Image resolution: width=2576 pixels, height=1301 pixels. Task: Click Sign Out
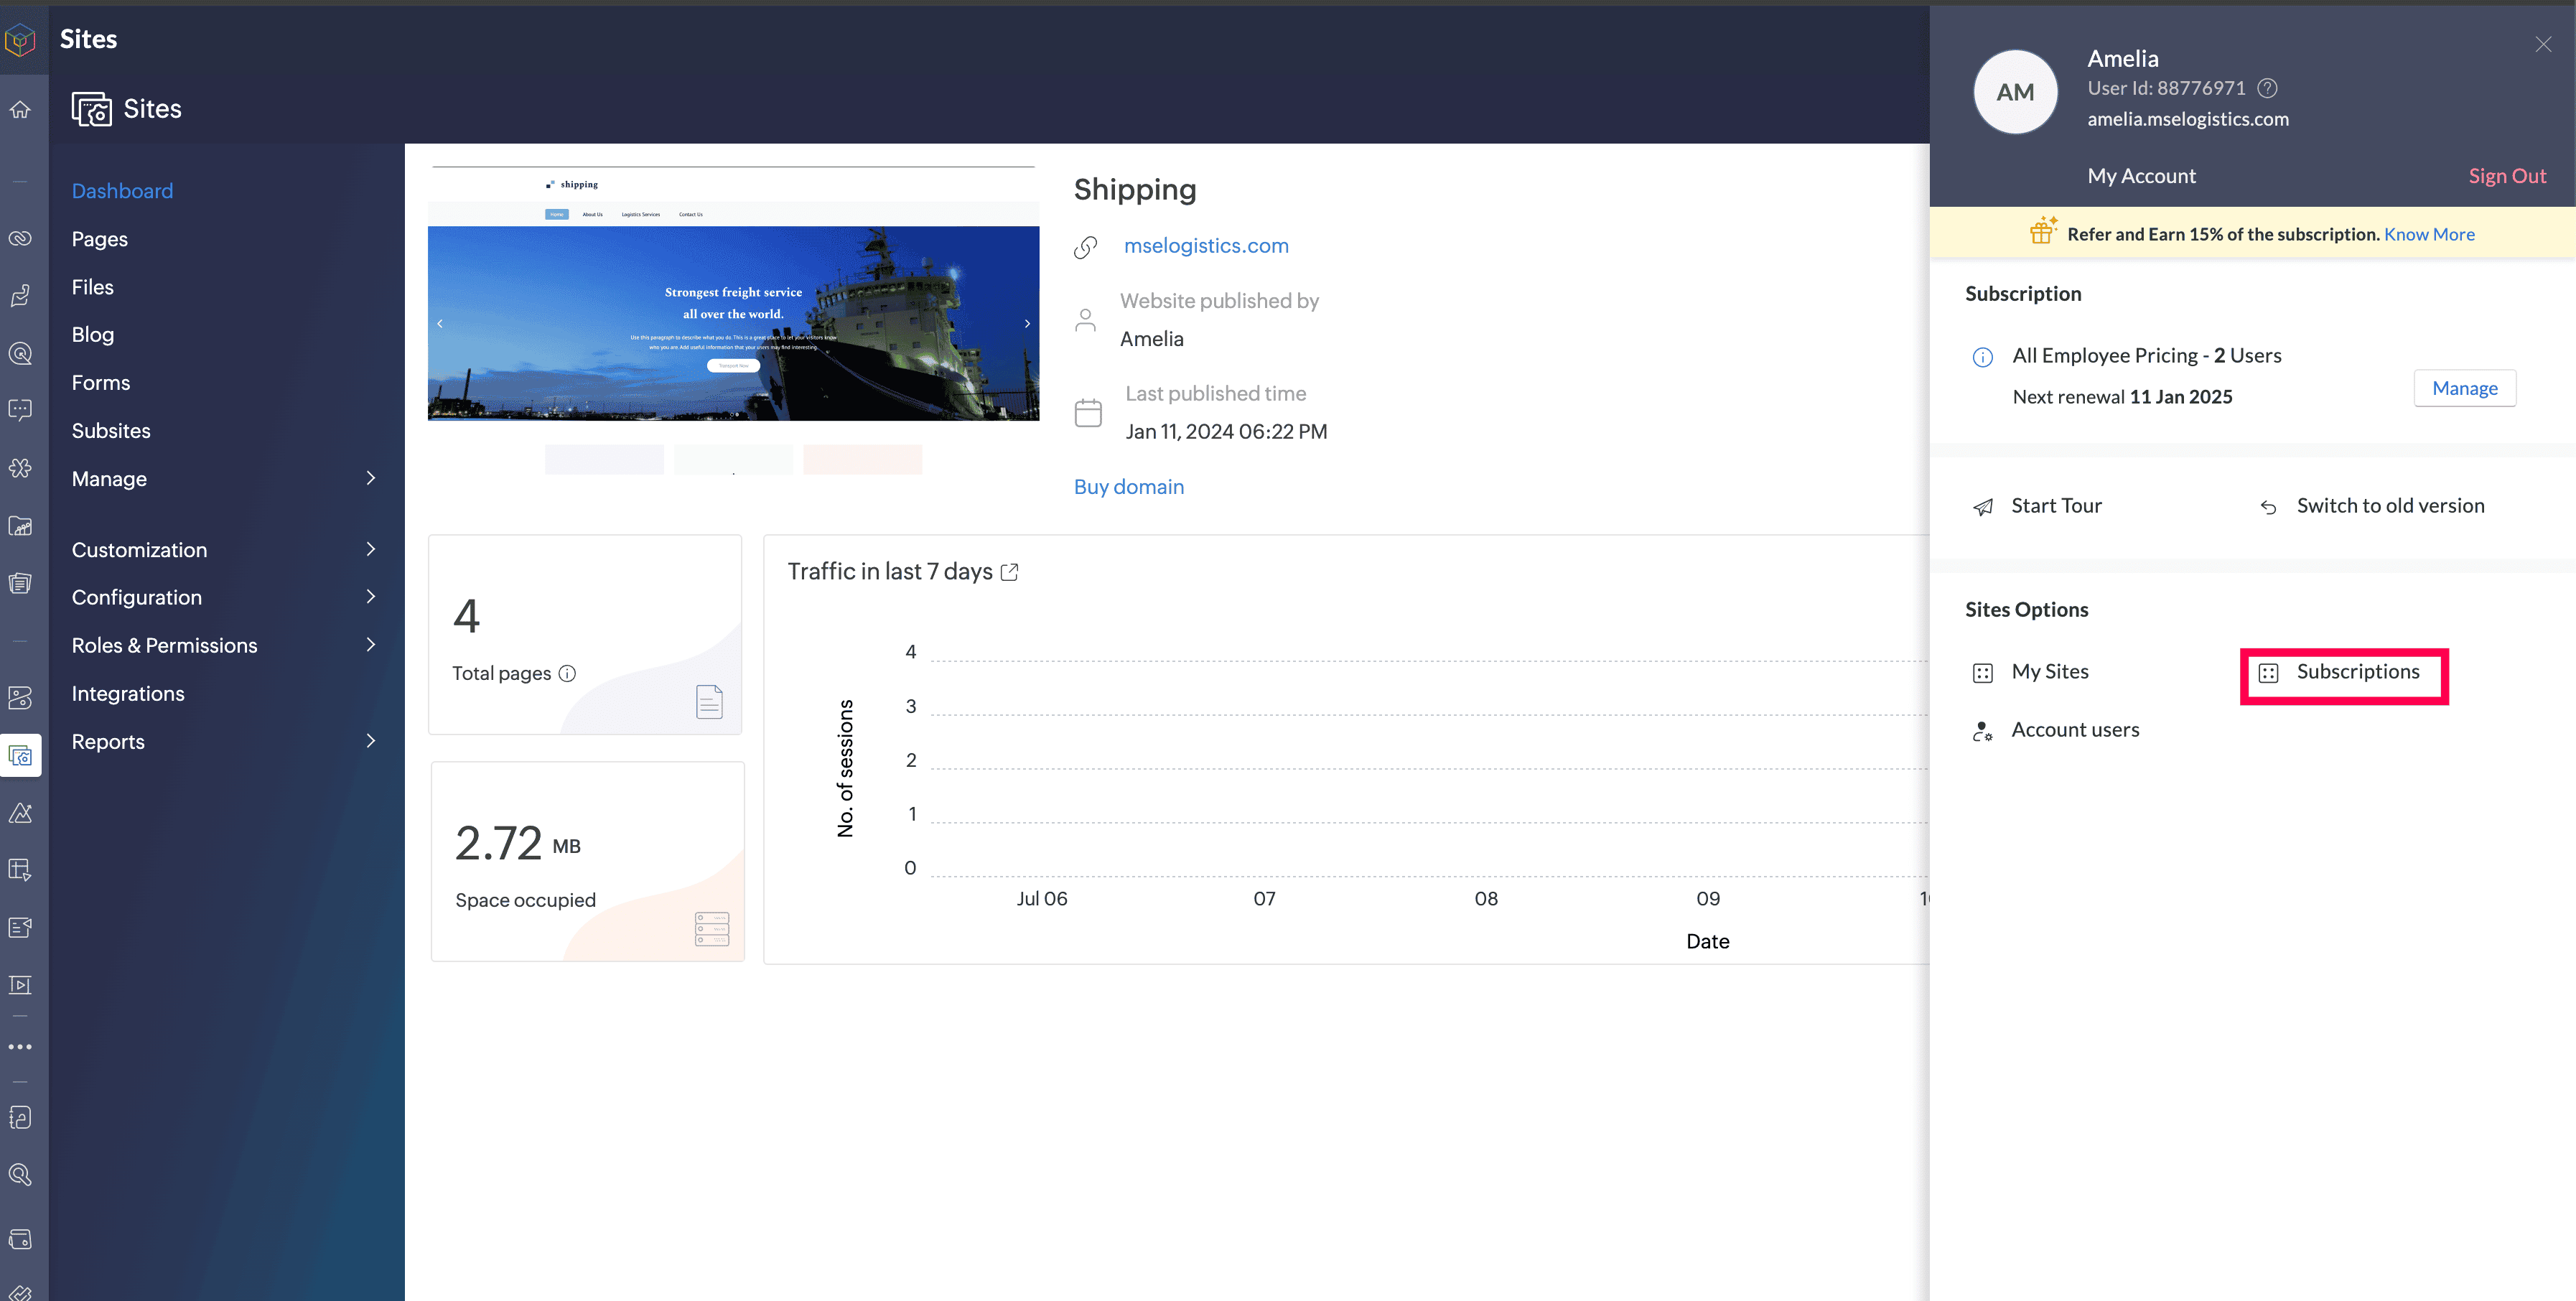coord(2506,176)
